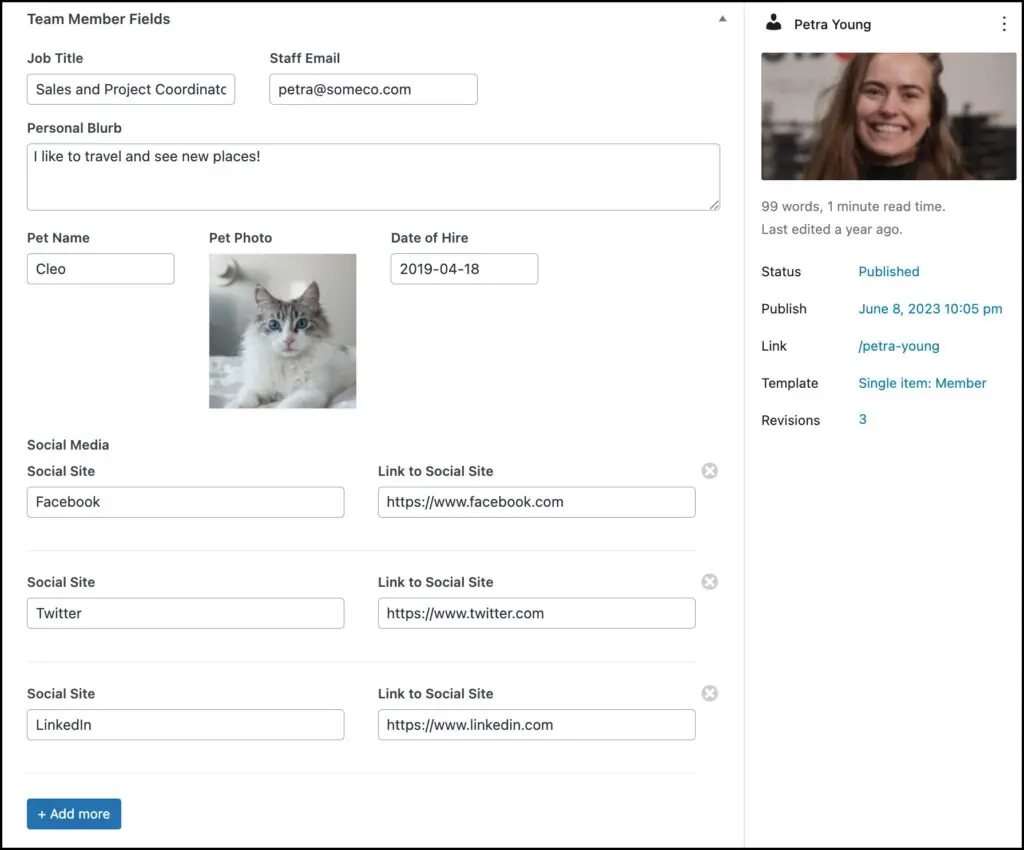Click the Staff Email field
Image resolution: width=1024 pixels, height=850 pixels.
(373, 89)
